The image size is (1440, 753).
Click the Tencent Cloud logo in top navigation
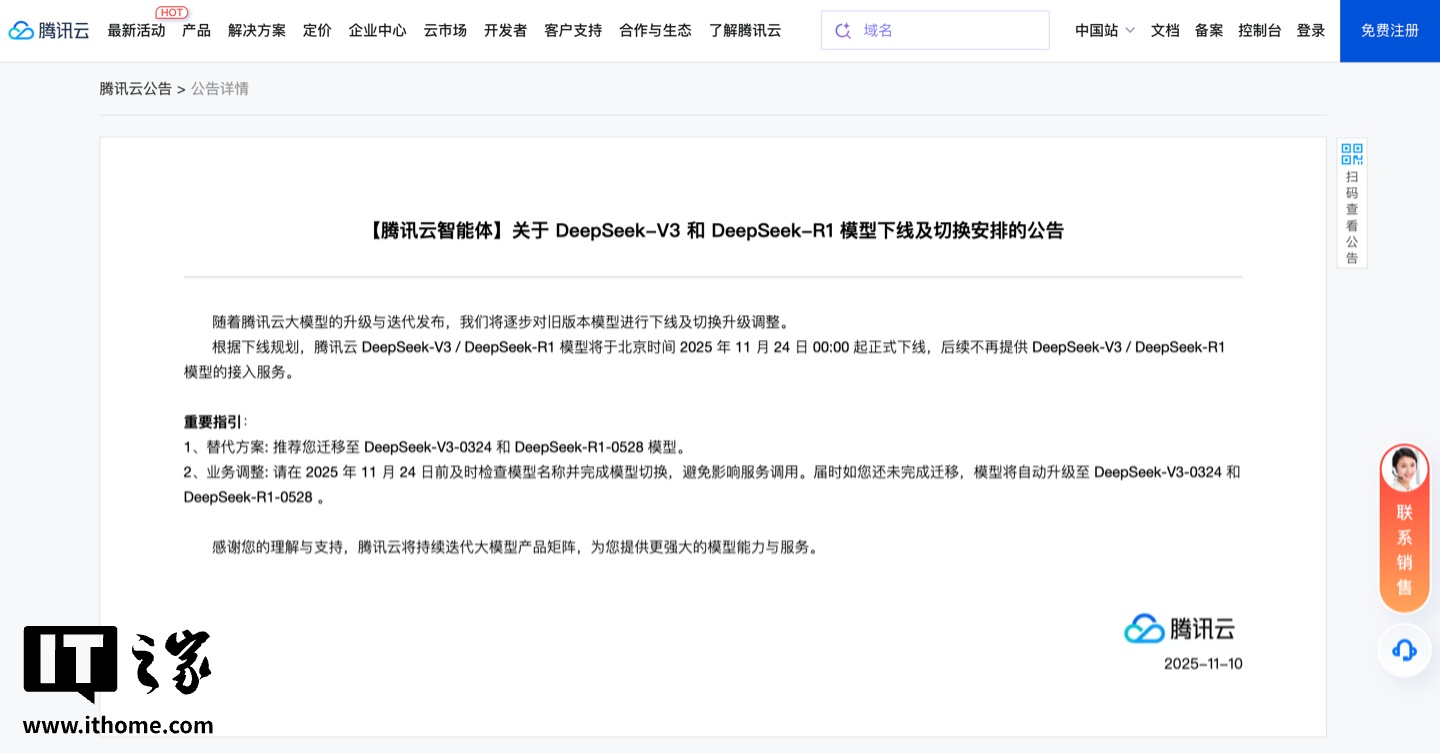(x=48, y=30)
